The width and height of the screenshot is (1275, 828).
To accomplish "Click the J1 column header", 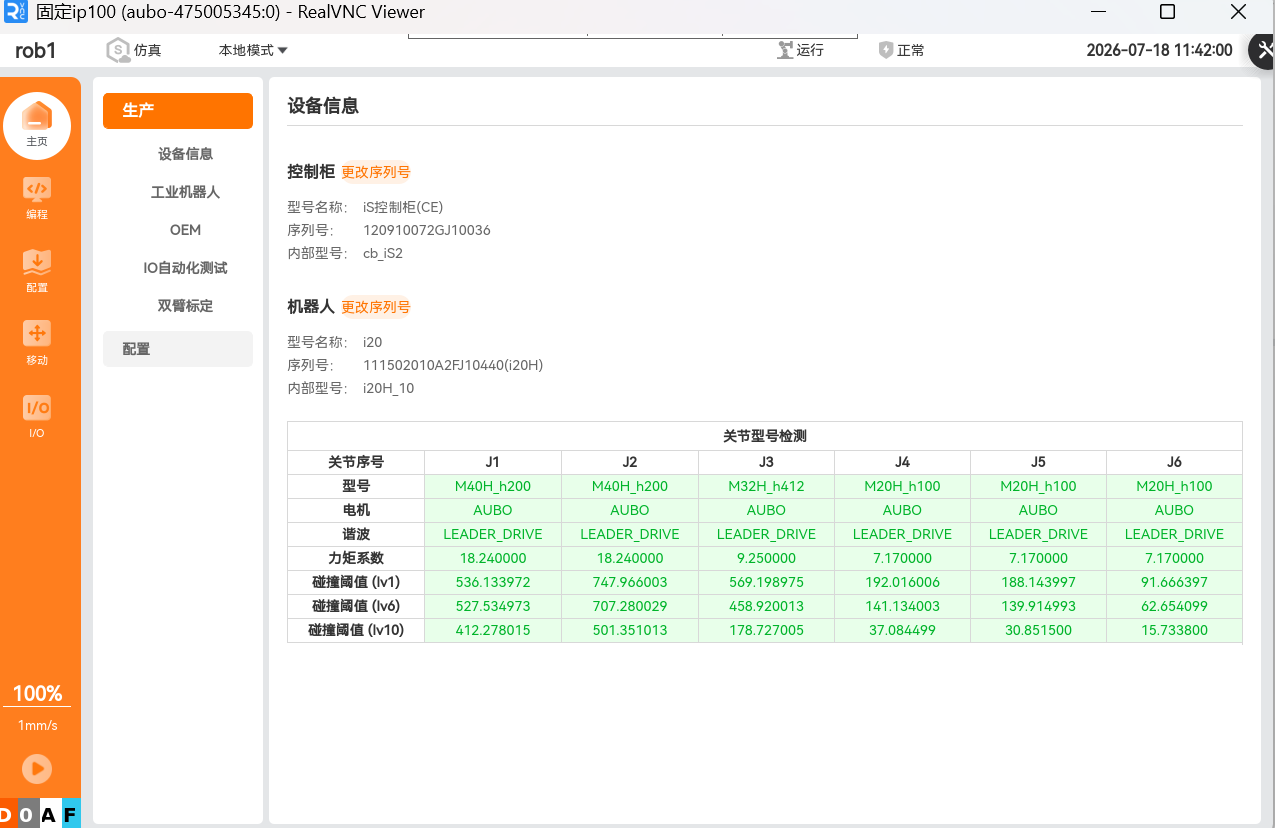I will pos(493,462).
